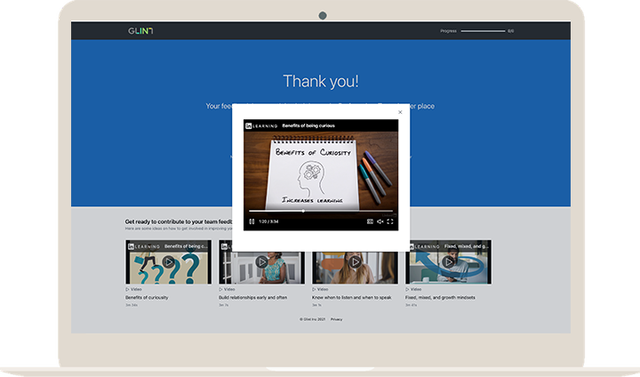Open Build relationships early and often title
This screenshot has height=377, width=640.
253,297
